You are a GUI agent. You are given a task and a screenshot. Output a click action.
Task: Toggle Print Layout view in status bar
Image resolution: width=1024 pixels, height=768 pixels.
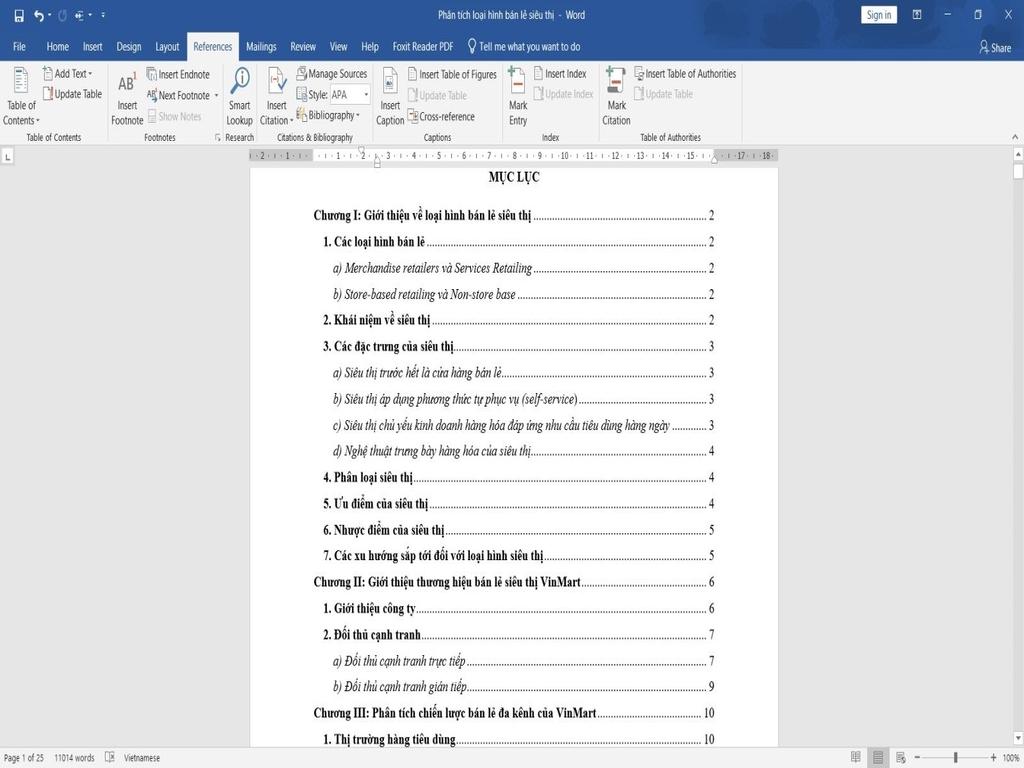[x=878, y=757]
